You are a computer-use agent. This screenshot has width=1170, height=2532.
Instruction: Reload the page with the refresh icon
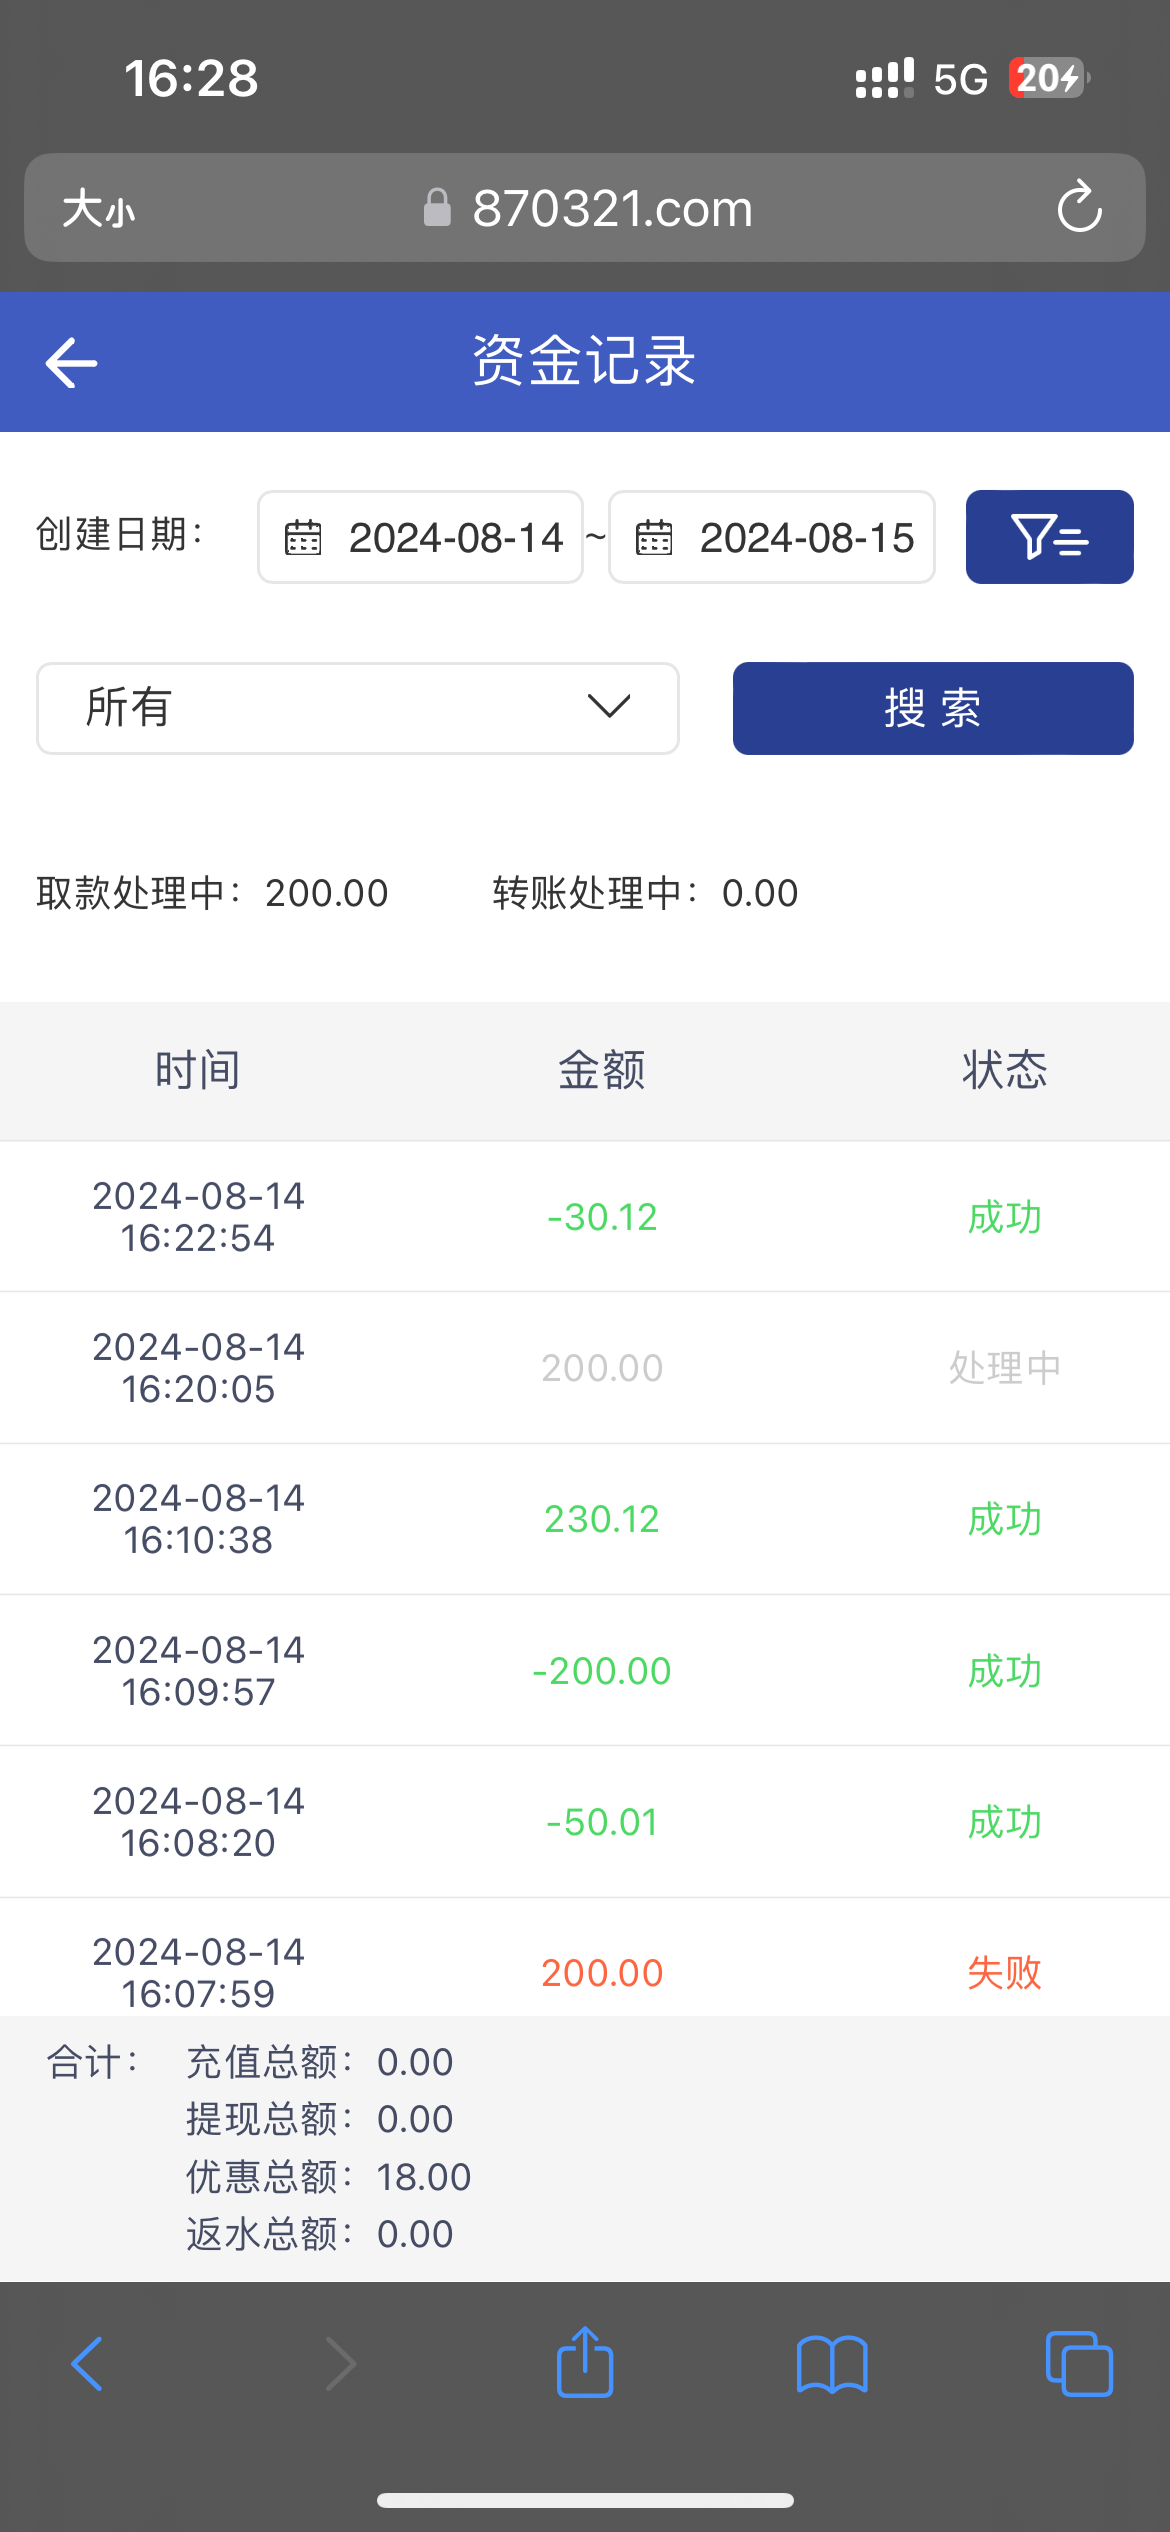click(1079, 208)
